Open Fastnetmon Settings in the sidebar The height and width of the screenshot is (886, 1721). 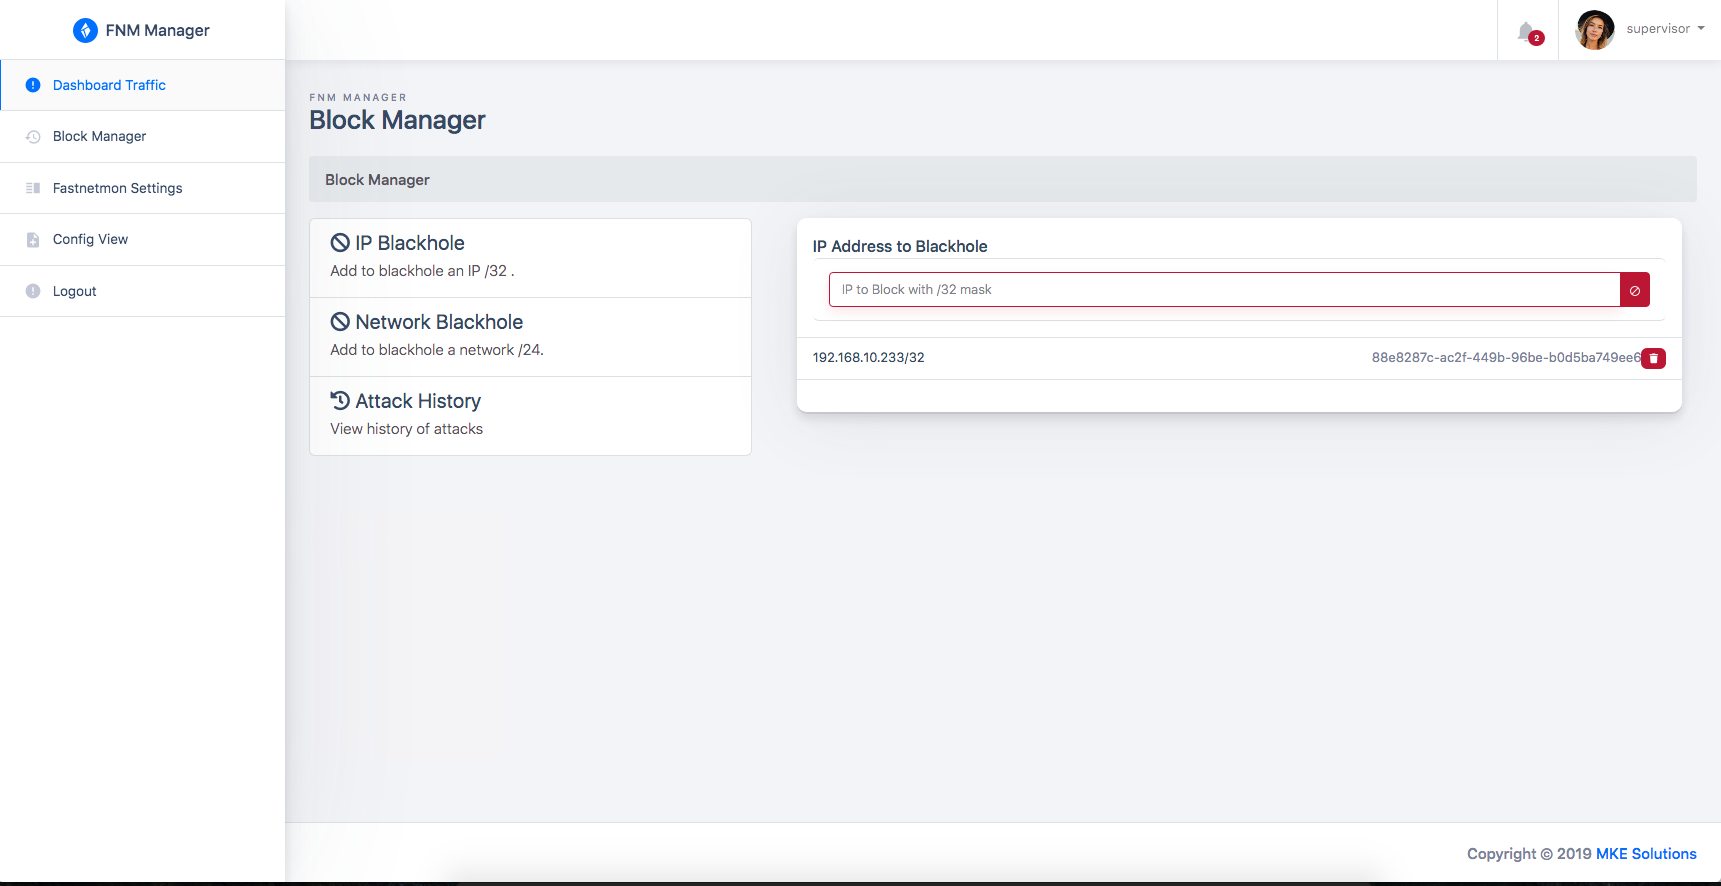tap(143, 188)
